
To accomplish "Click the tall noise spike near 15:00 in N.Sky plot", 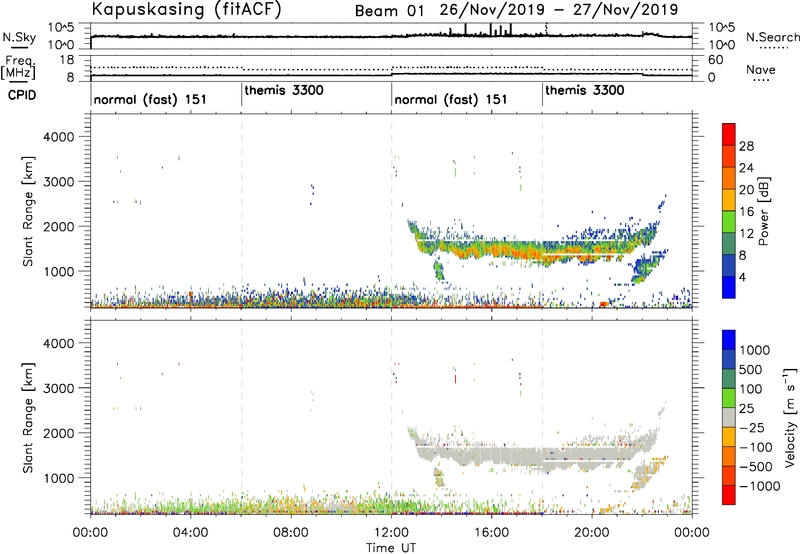I will (x=465, y=30).
